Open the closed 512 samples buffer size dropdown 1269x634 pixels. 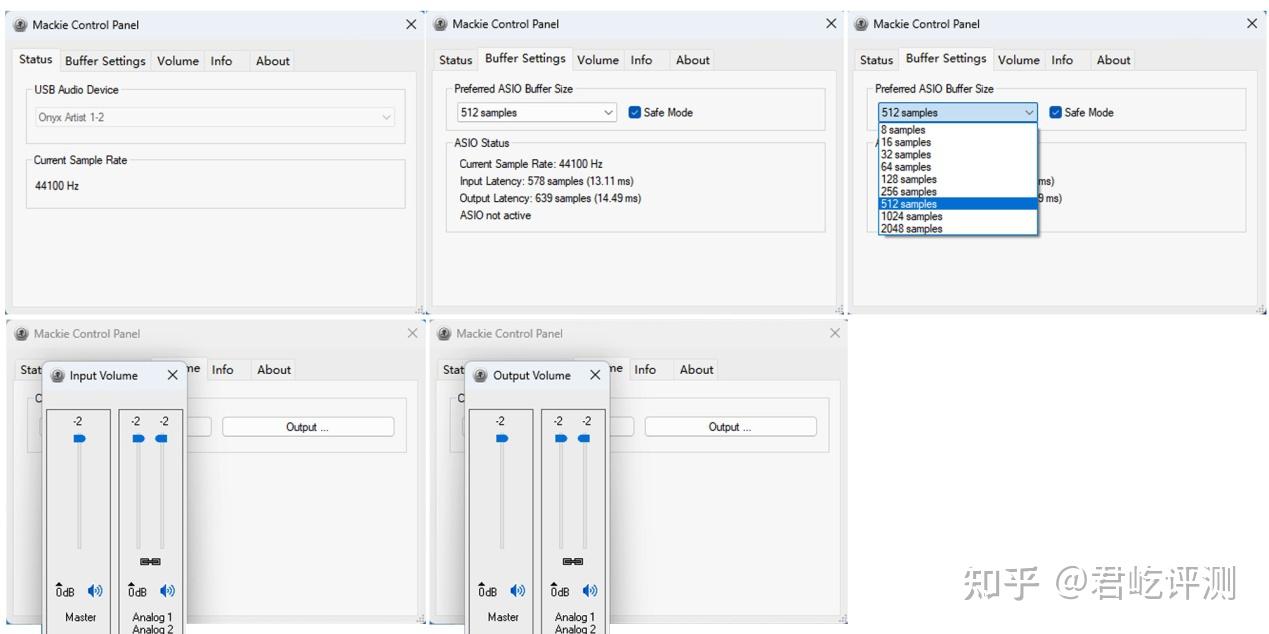coord(538,113)
